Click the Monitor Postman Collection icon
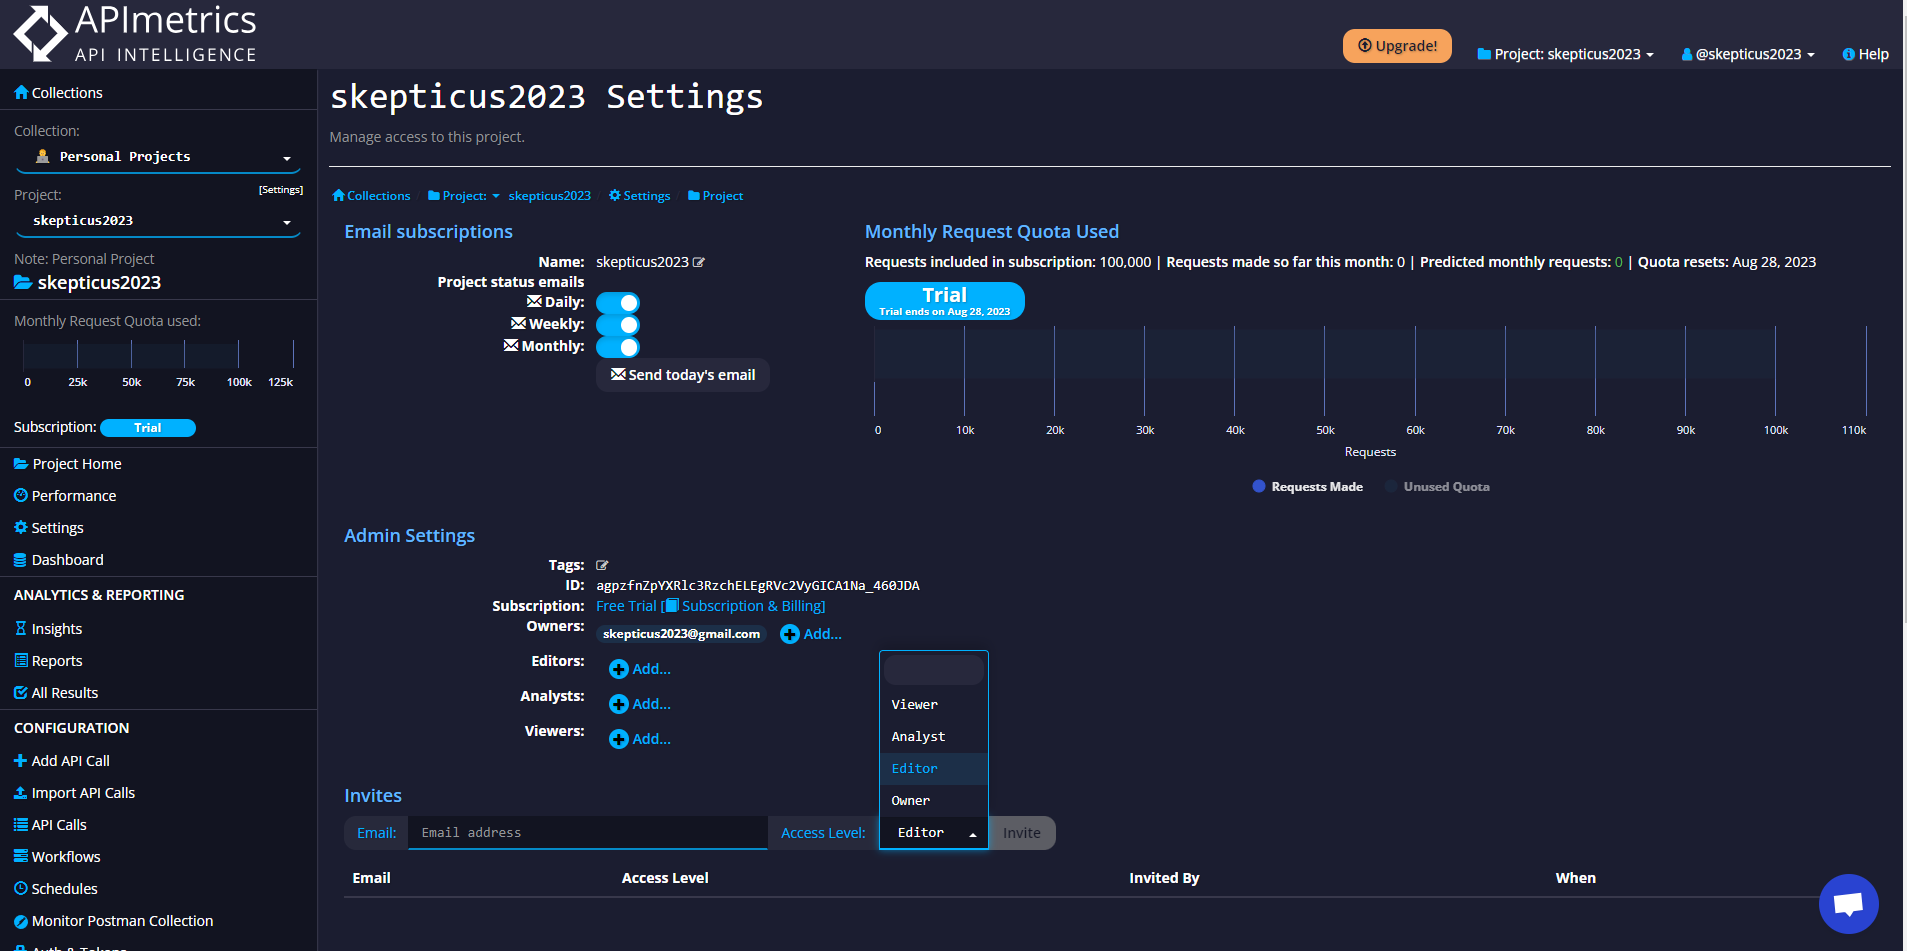1907x951 pixels. click(21, 921)
